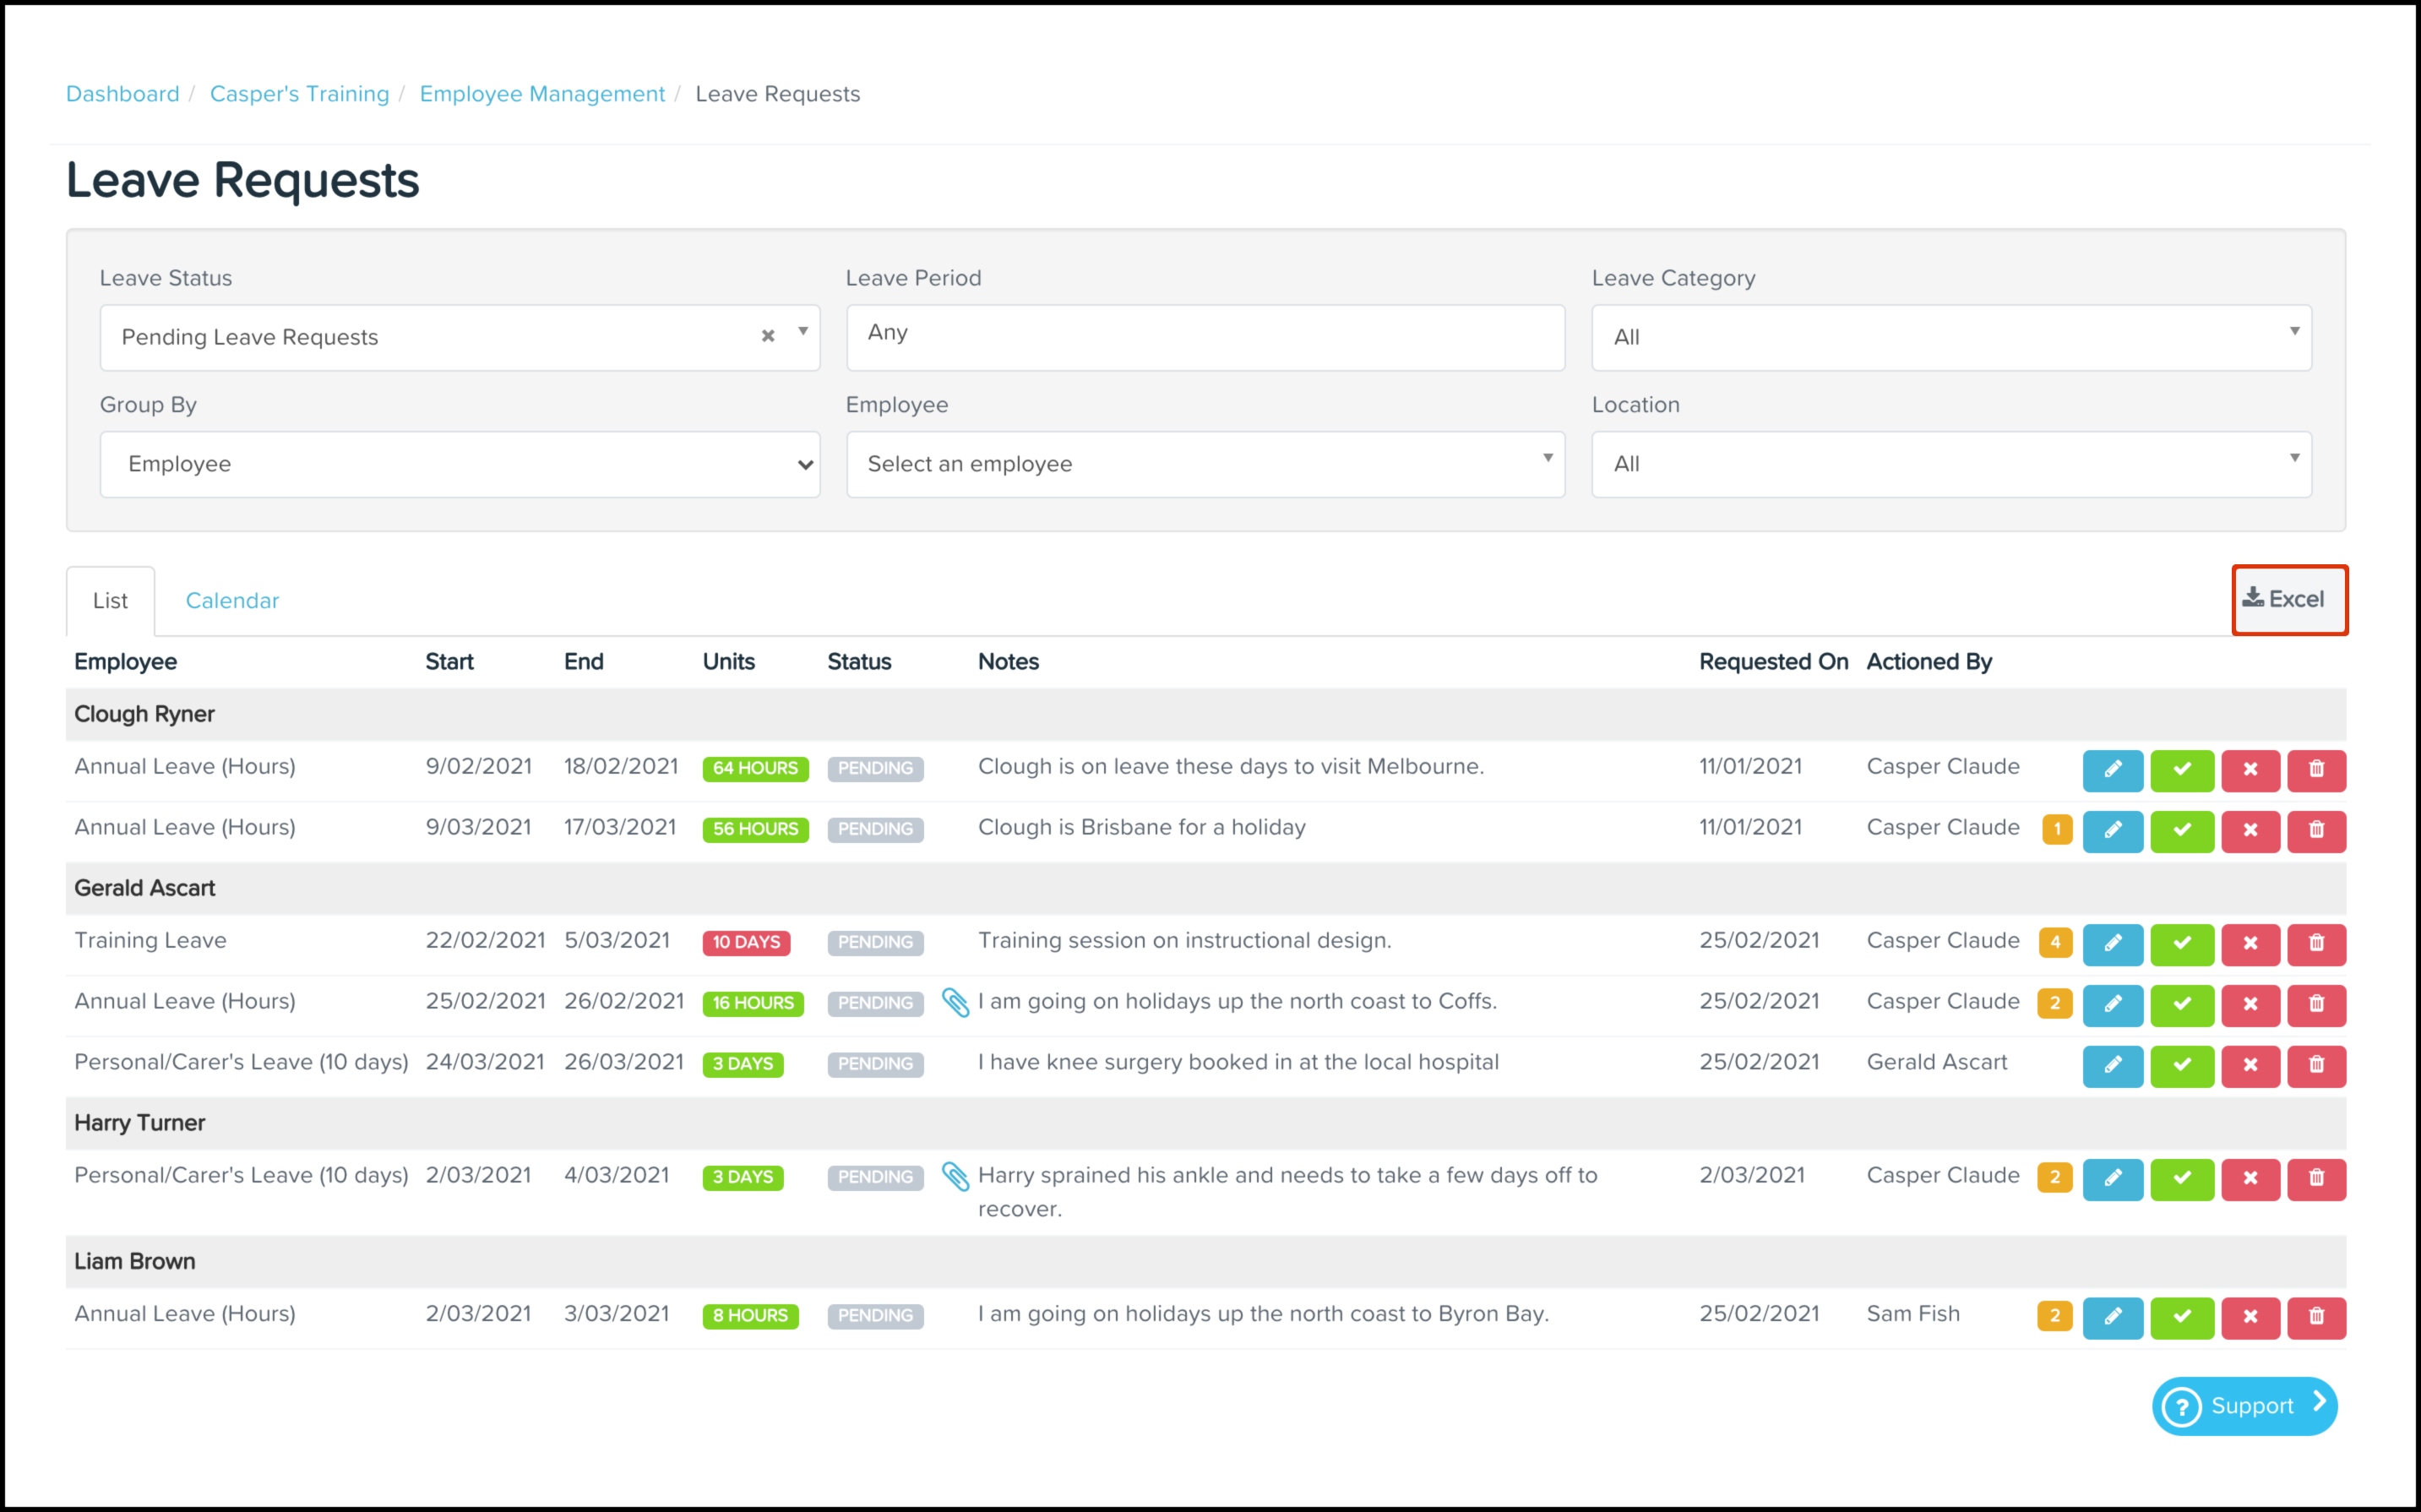Decline Liam Brown's Byron Bay leave request
The width and height of the screenshot is (2421, 1512).
click(2249, 1317)
